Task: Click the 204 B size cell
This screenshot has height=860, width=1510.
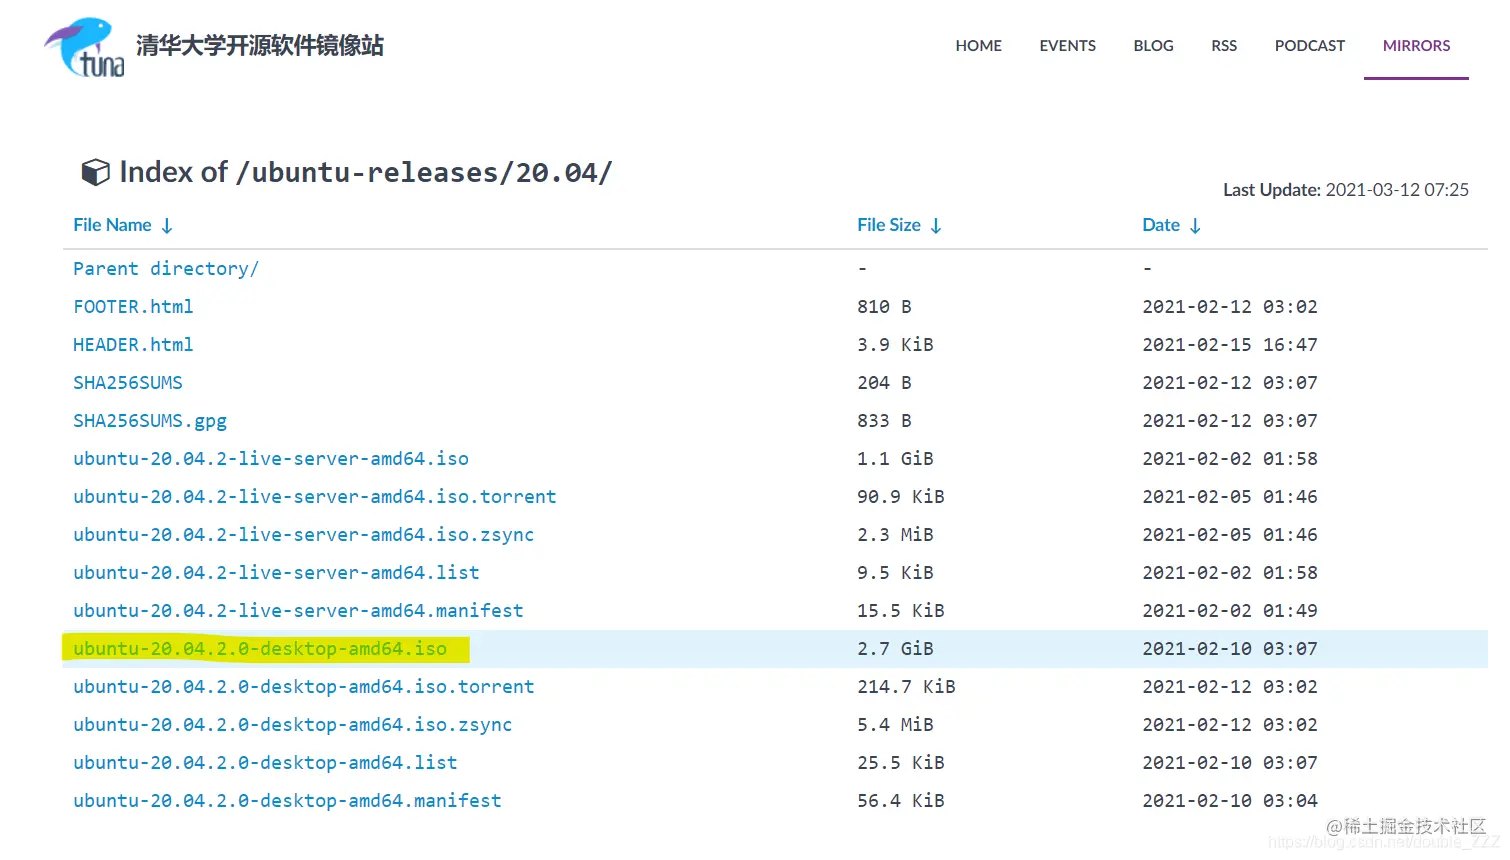Action: click(x=884, y=382)
